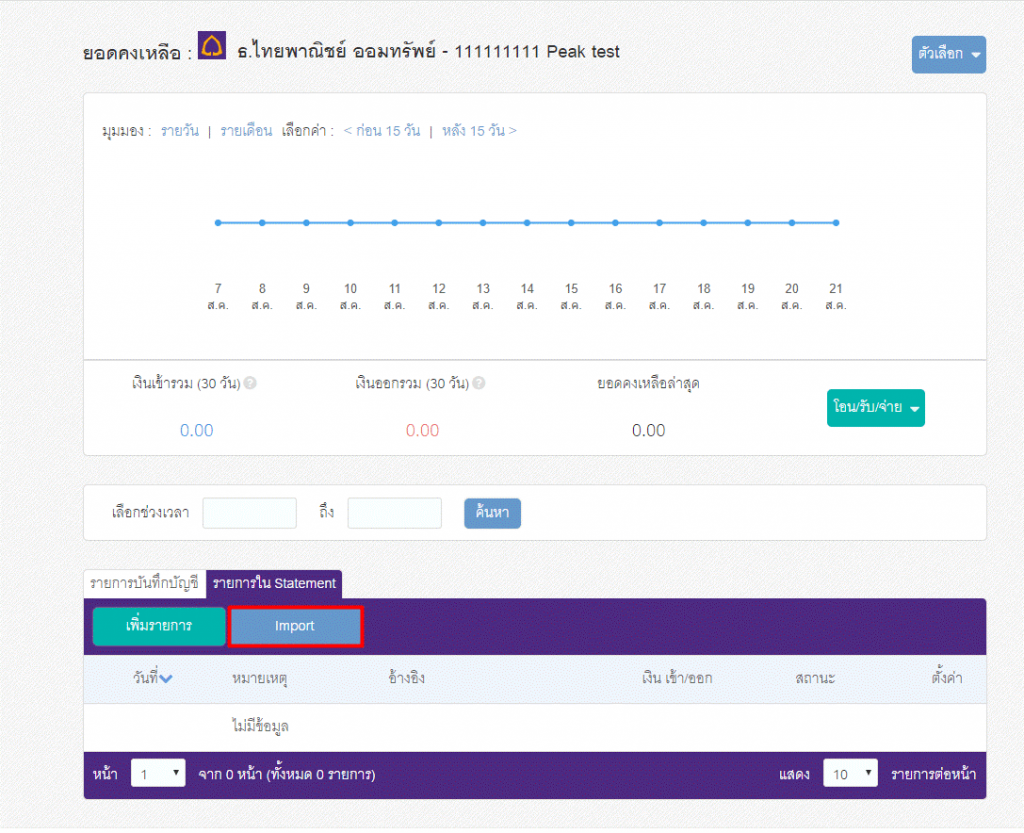
Task: Switch to รายการบันทึกบัญชี tab
Action: click(144, 583)
